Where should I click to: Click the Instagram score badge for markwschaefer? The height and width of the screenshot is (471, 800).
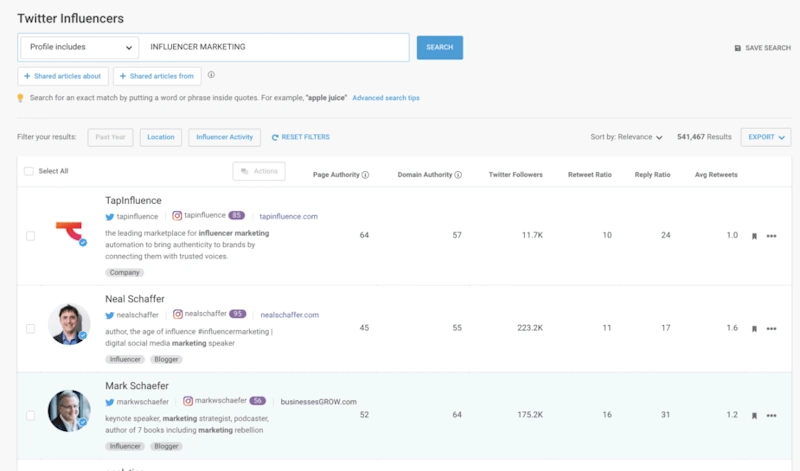click(258, 401)
